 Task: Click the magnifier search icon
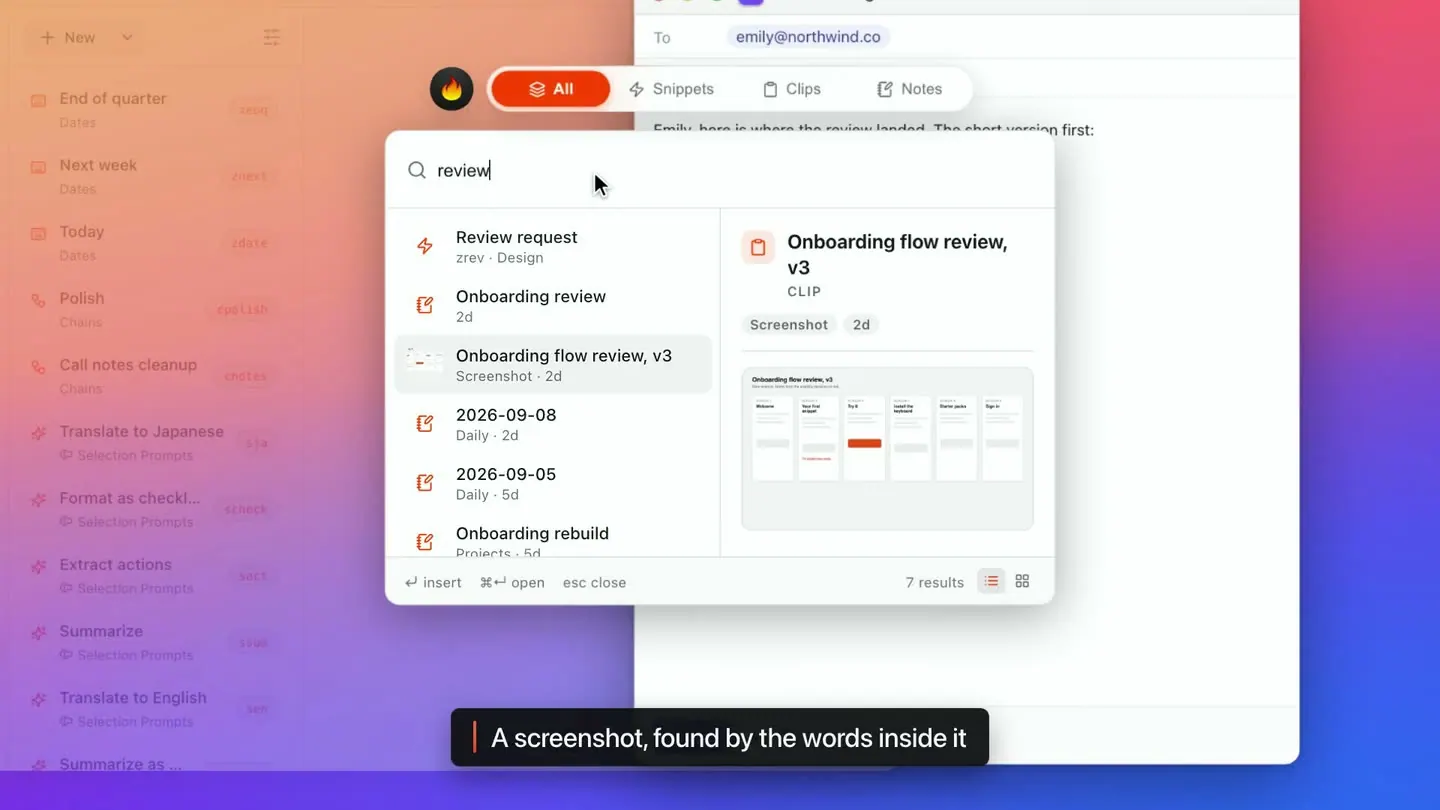pos(417,170)
